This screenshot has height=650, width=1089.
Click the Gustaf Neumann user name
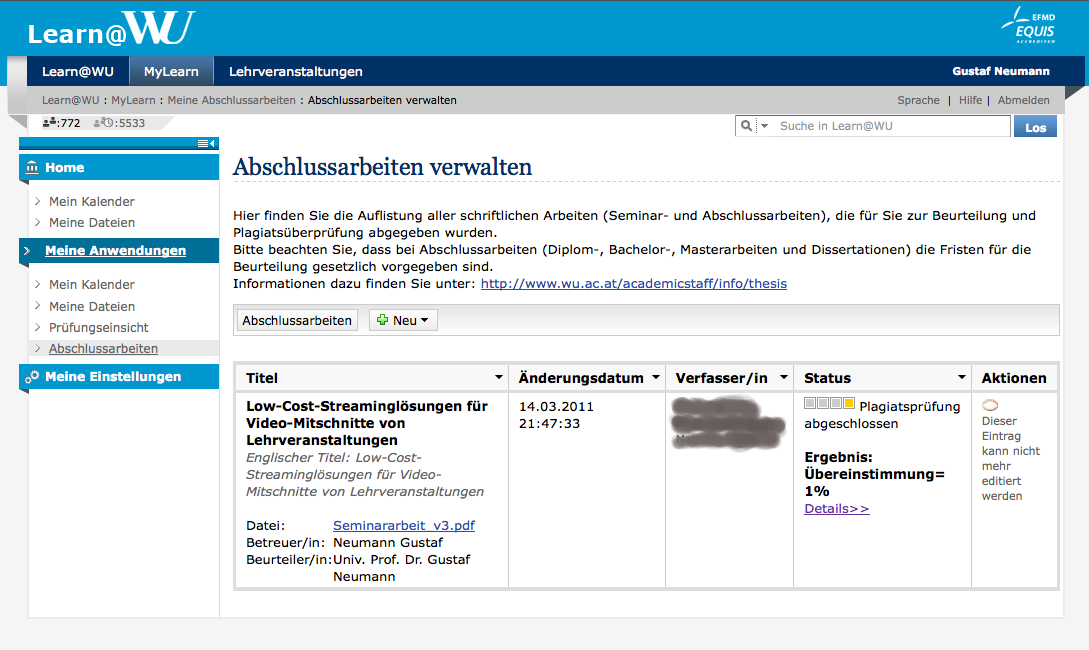pyautogui.click(x=1001, y=71)
